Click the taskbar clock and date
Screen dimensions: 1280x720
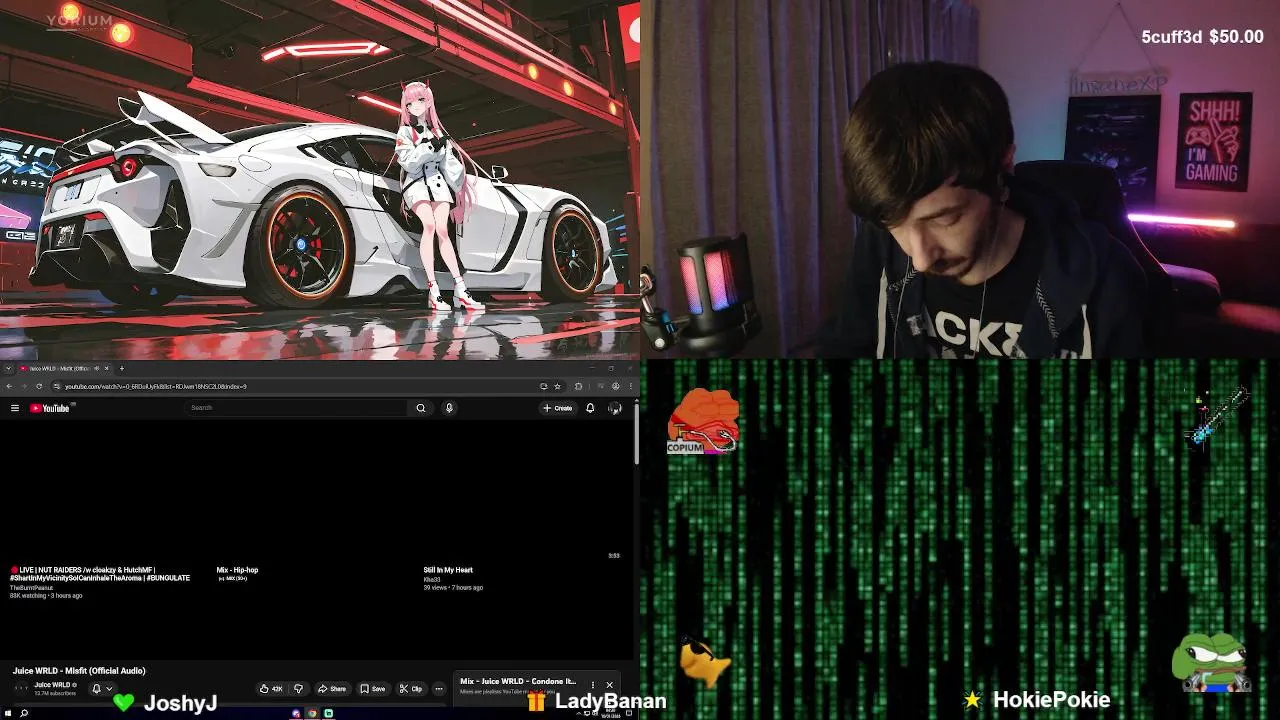pyautogui.click(x=610, y=713)
